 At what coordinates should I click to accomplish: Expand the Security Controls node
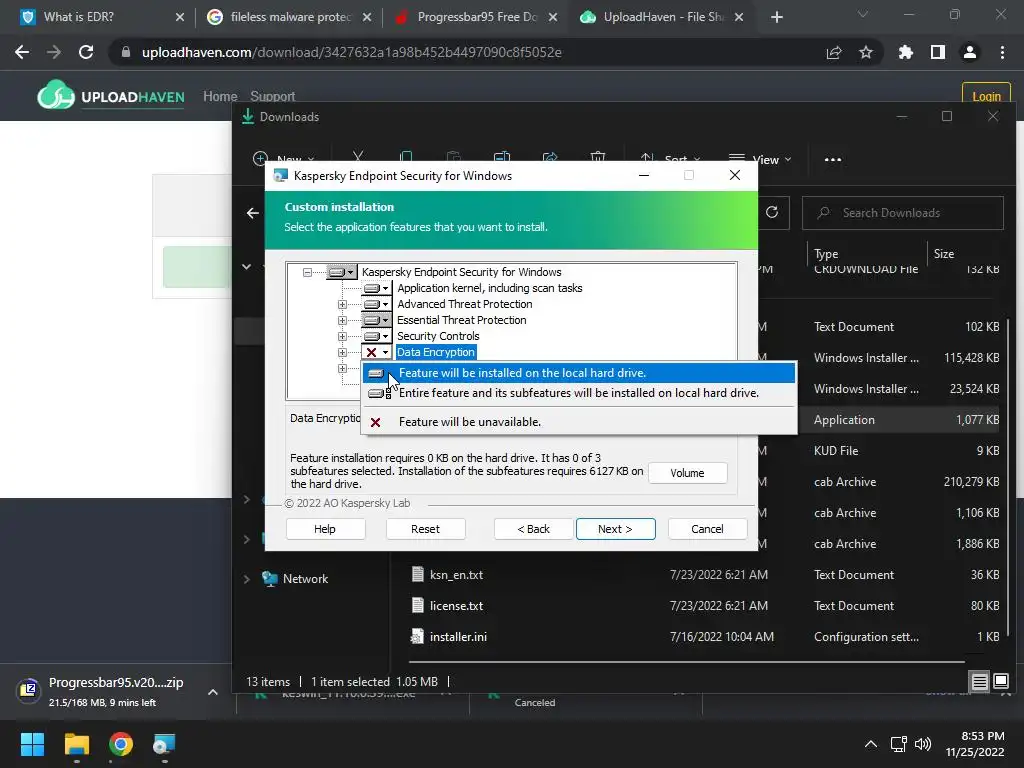pos(342,336)
